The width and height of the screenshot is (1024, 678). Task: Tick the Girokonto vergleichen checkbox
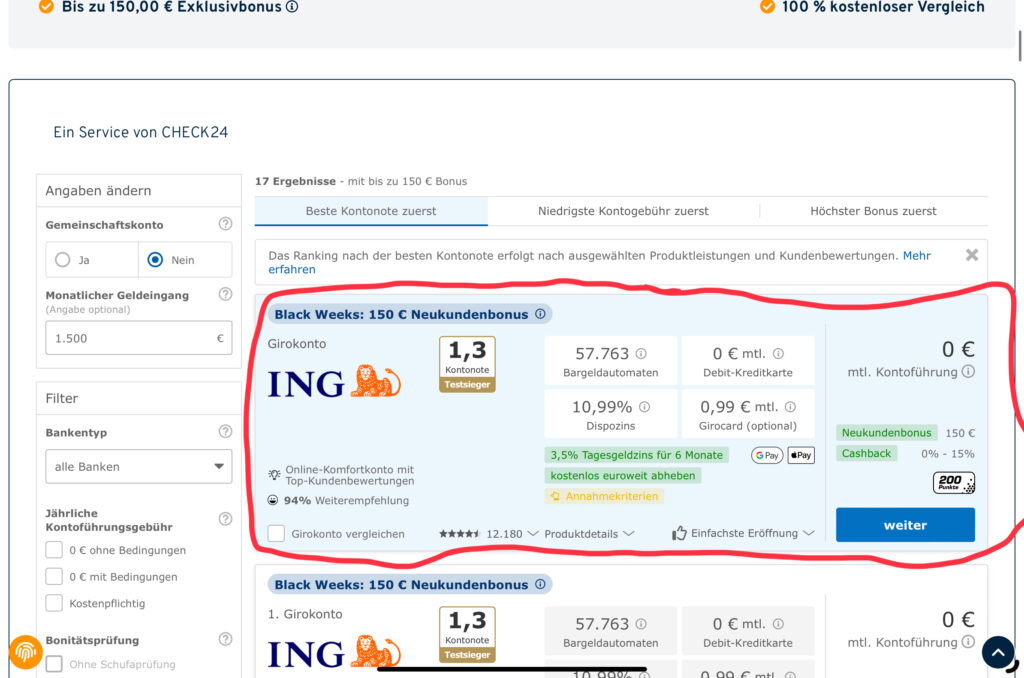(276, 534)
